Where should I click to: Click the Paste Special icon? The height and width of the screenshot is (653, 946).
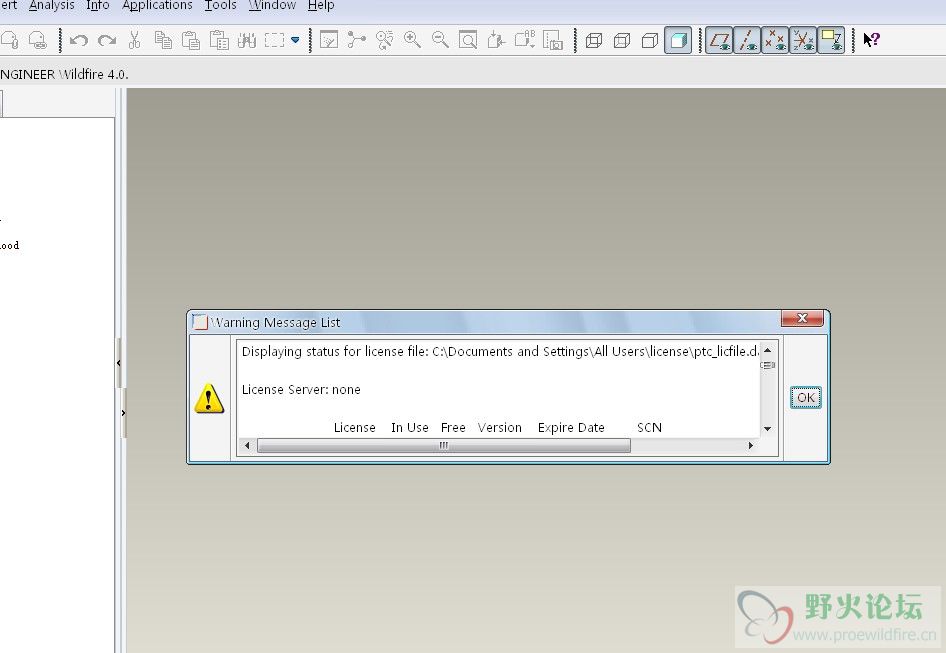tap(219, 40)
